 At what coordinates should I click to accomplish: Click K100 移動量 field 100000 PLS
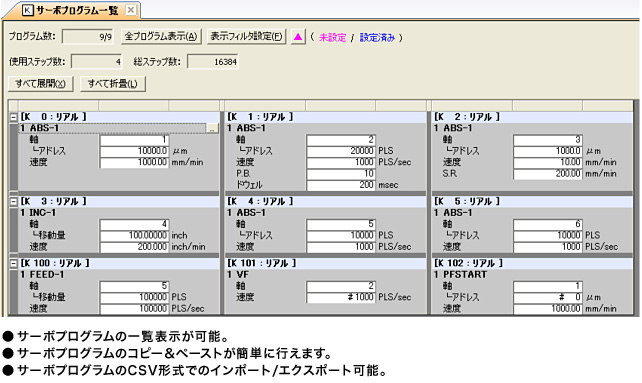(x=134, y=297)
